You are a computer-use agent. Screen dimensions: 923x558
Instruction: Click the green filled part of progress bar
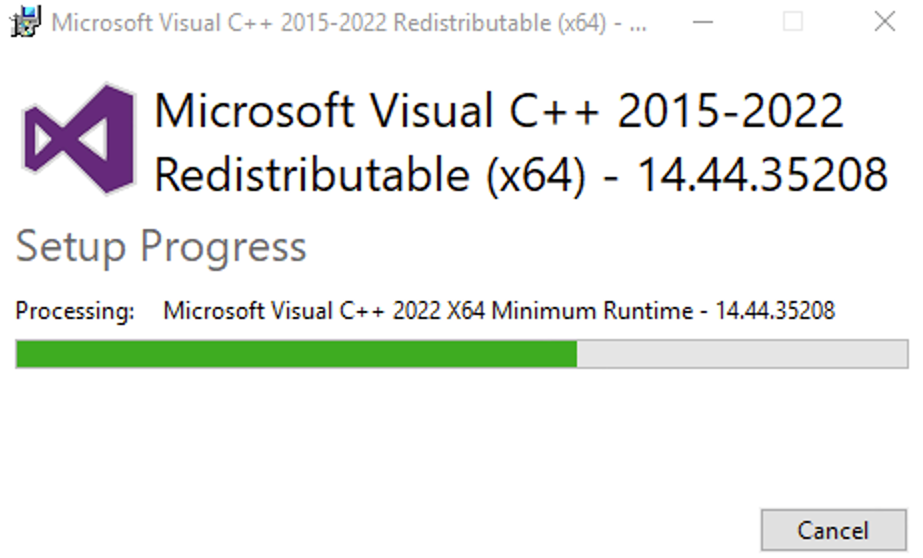tap(296, 354)
